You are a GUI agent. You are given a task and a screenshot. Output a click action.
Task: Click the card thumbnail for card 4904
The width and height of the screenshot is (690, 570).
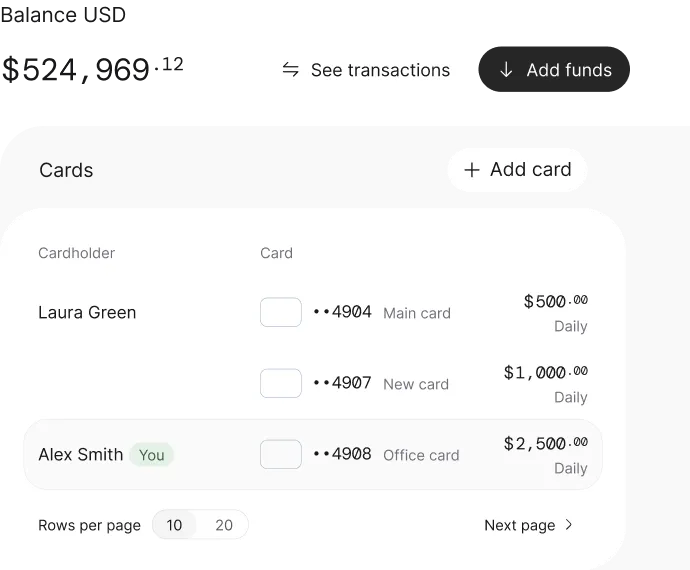click(281, 312)
